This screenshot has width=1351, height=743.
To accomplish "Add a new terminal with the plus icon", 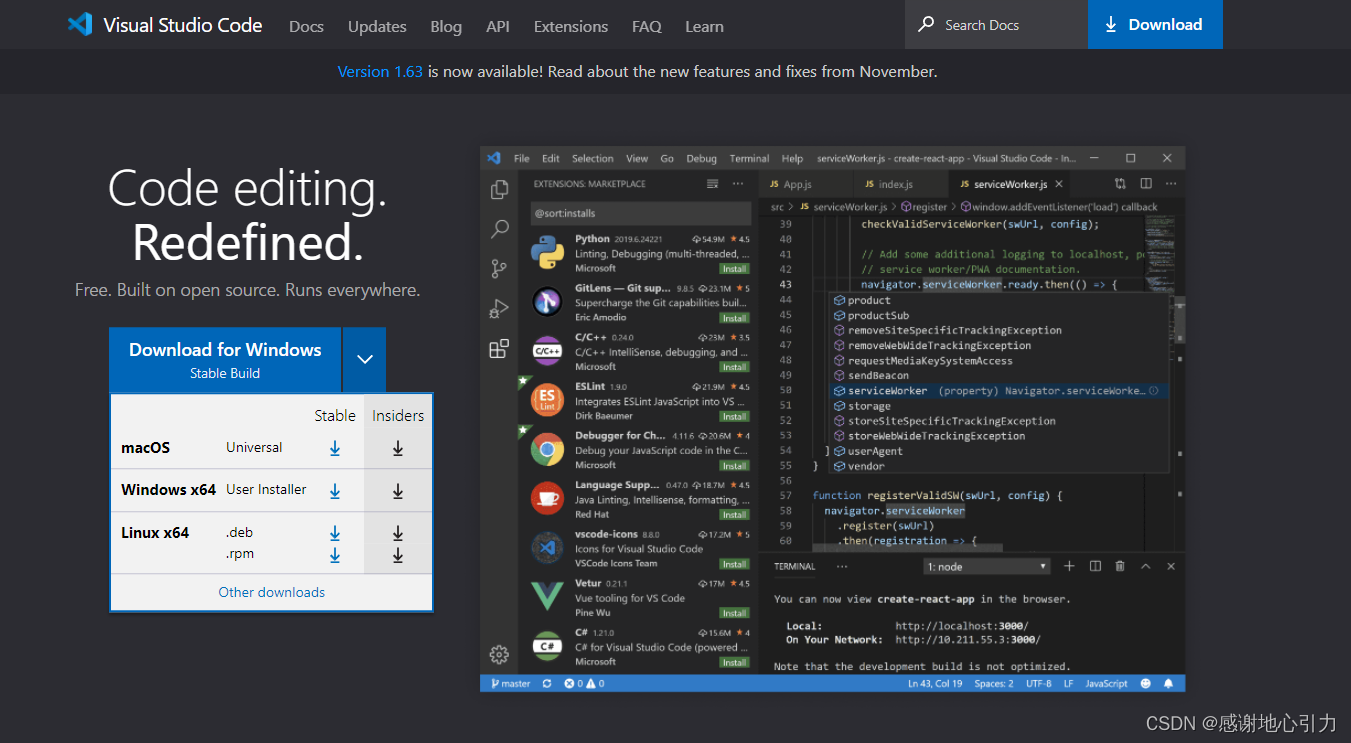I will [x=1069, y=565].
